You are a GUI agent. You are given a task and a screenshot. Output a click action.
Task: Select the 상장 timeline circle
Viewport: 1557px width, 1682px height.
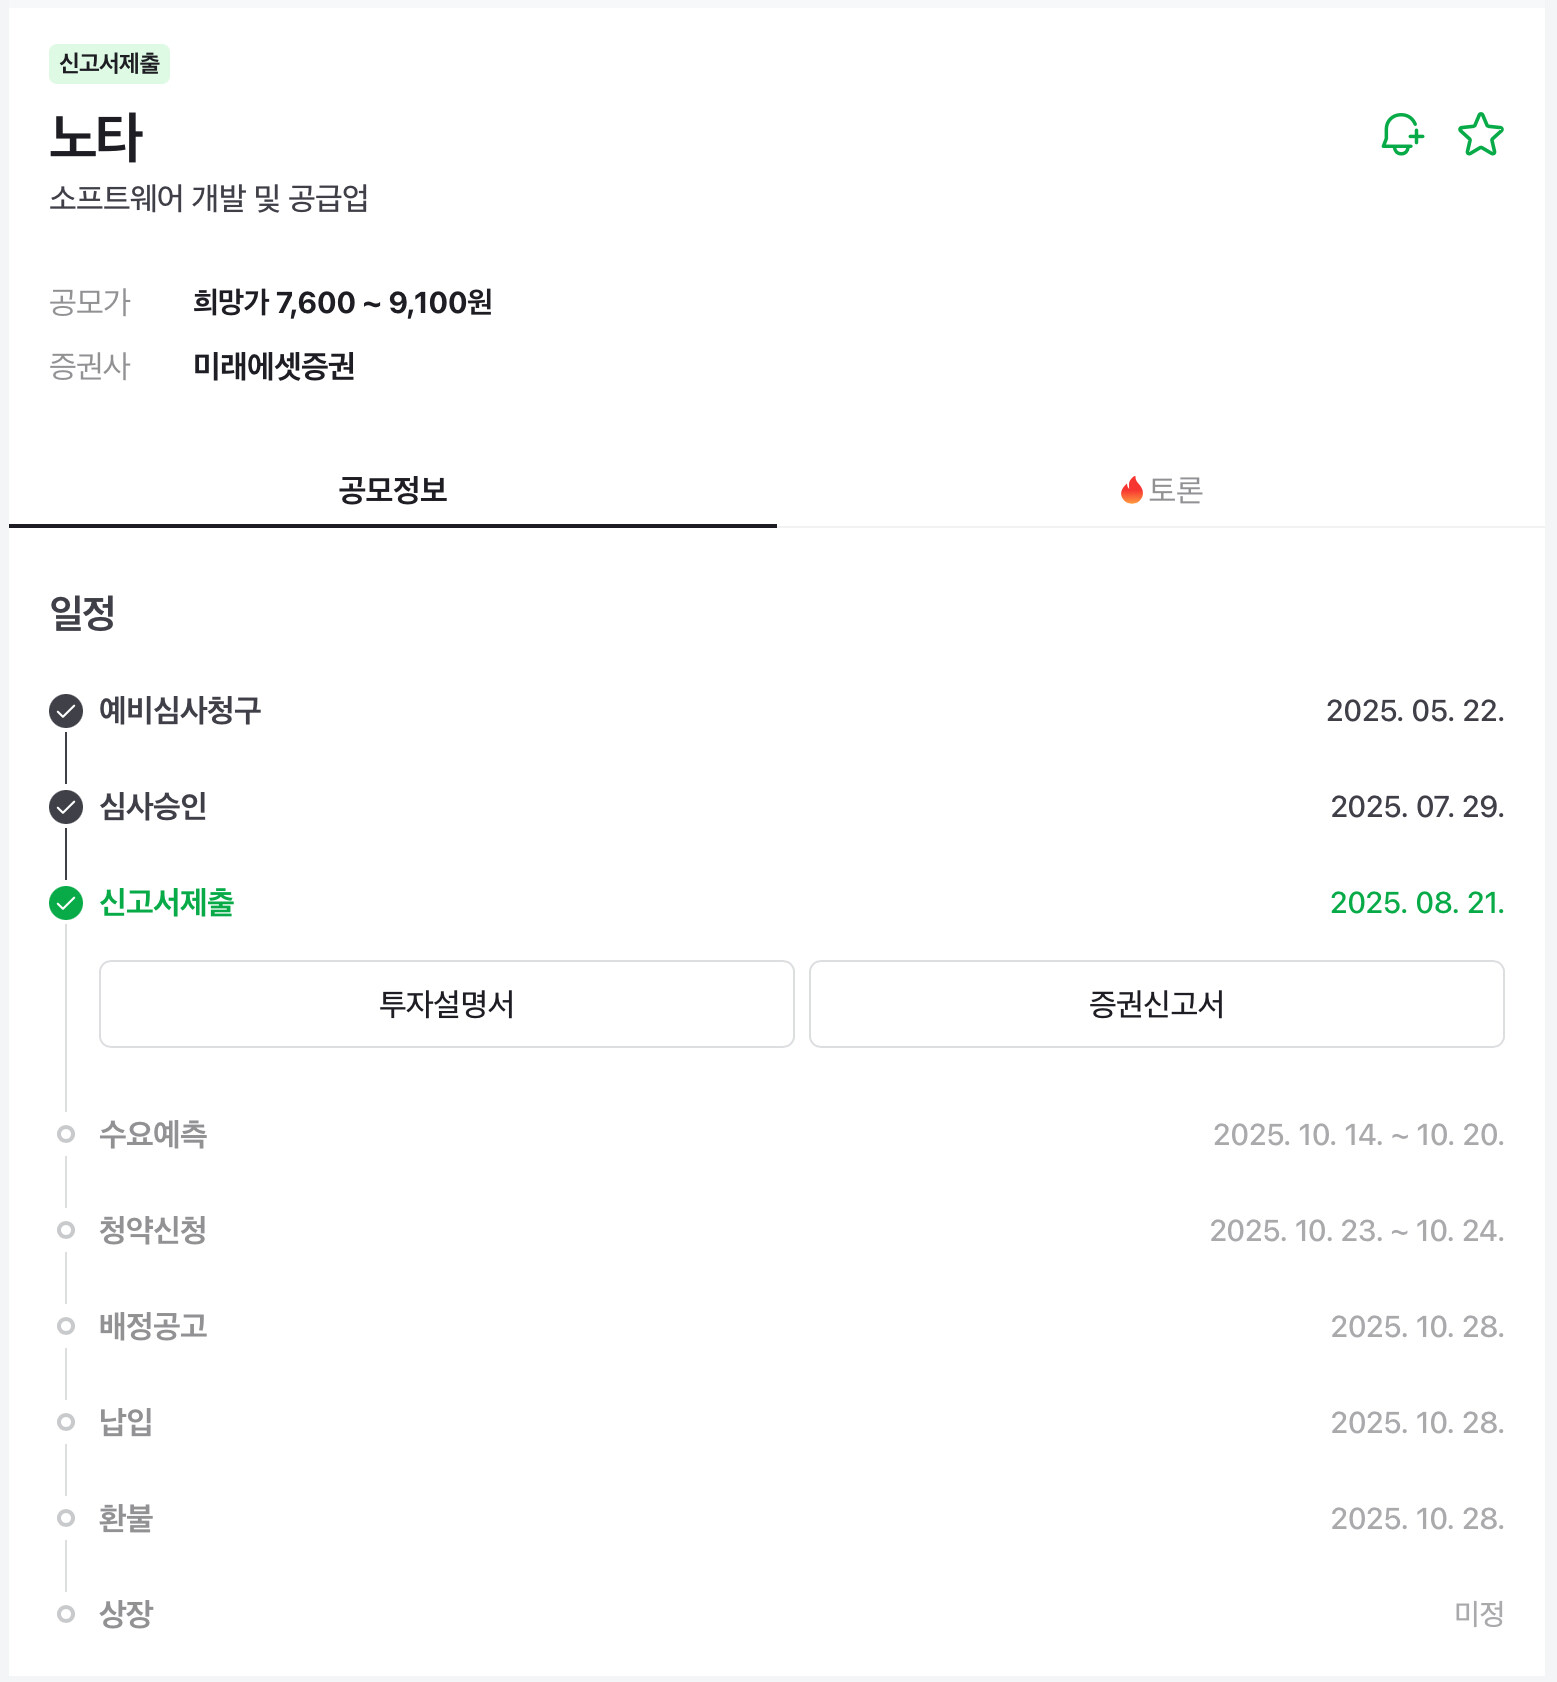pyautogui.click(x=66, y=1614)
